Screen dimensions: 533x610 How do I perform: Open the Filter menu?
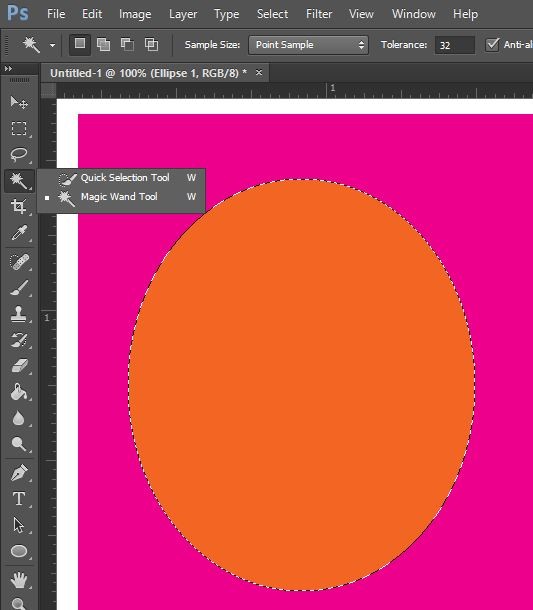[x=319, y=14]
